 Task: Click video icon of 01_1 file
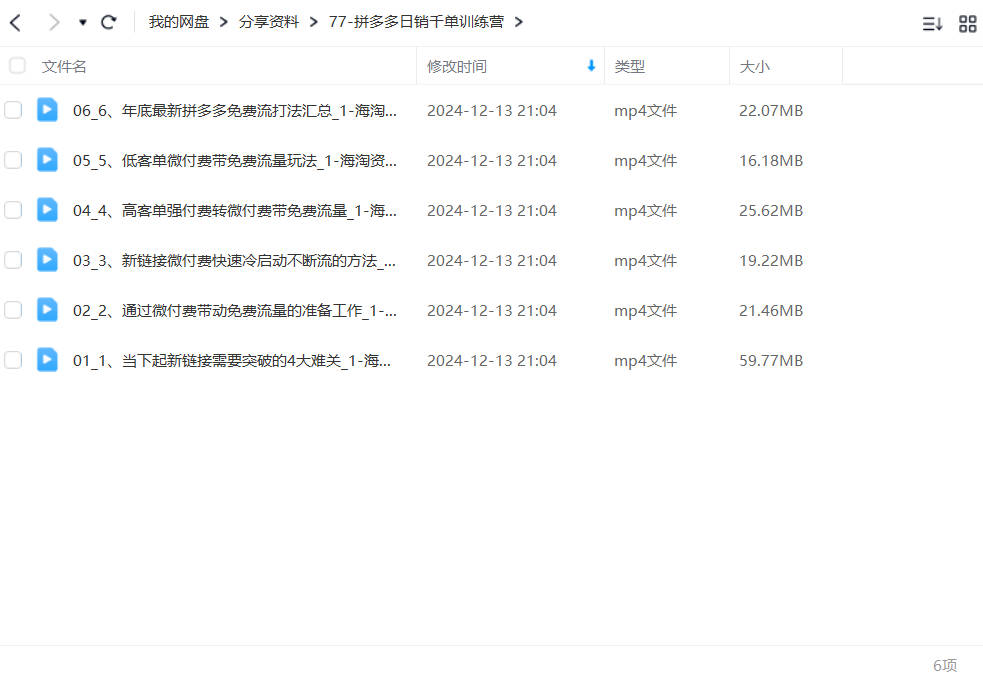click(47, 360)
